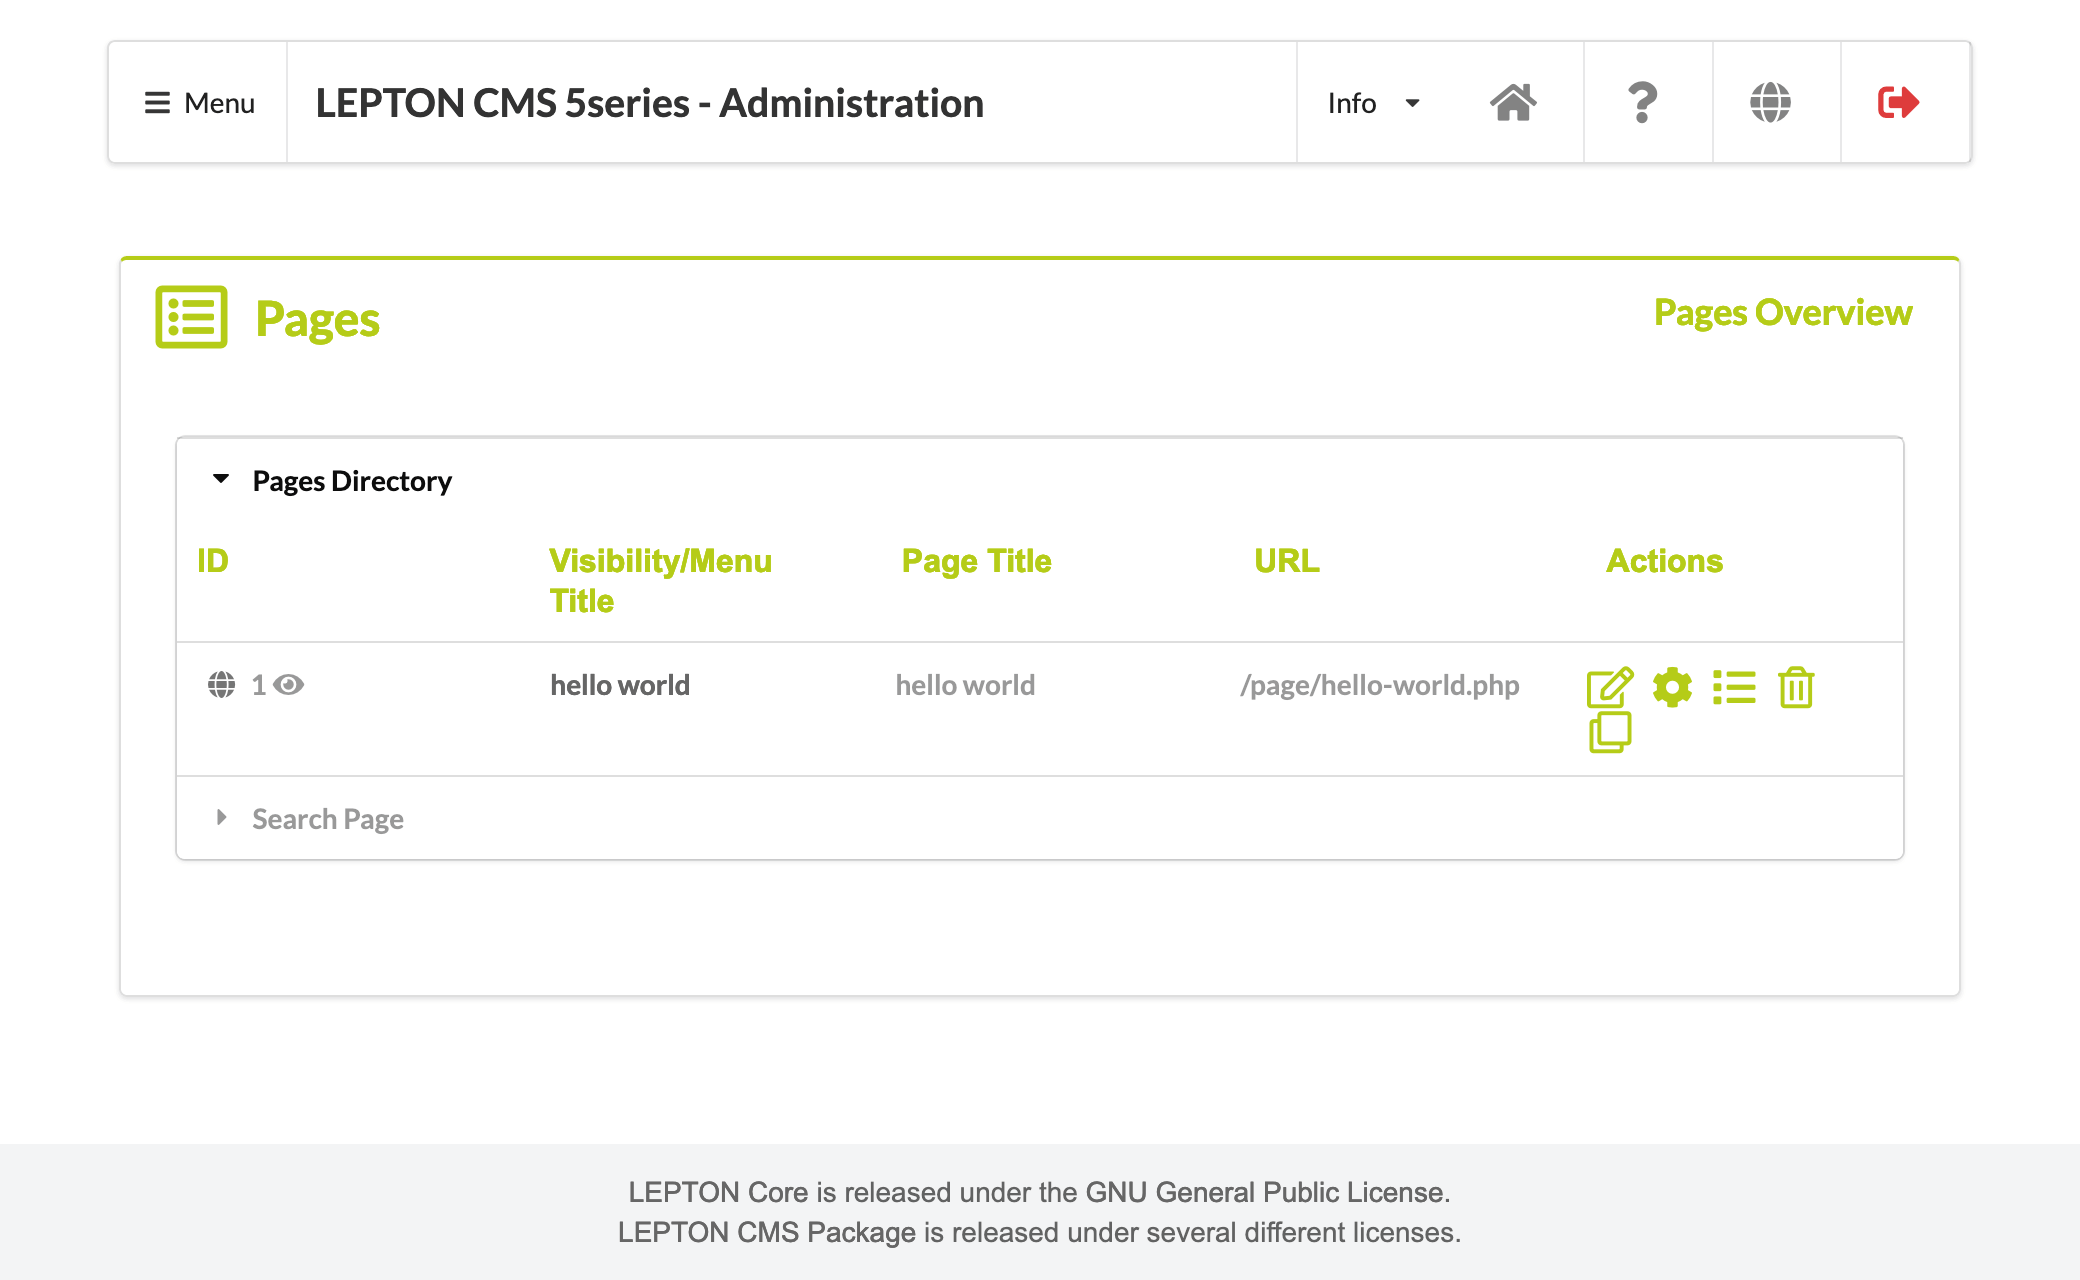Go to home with house icon

pyautogui.click(x=1513, y=102)
